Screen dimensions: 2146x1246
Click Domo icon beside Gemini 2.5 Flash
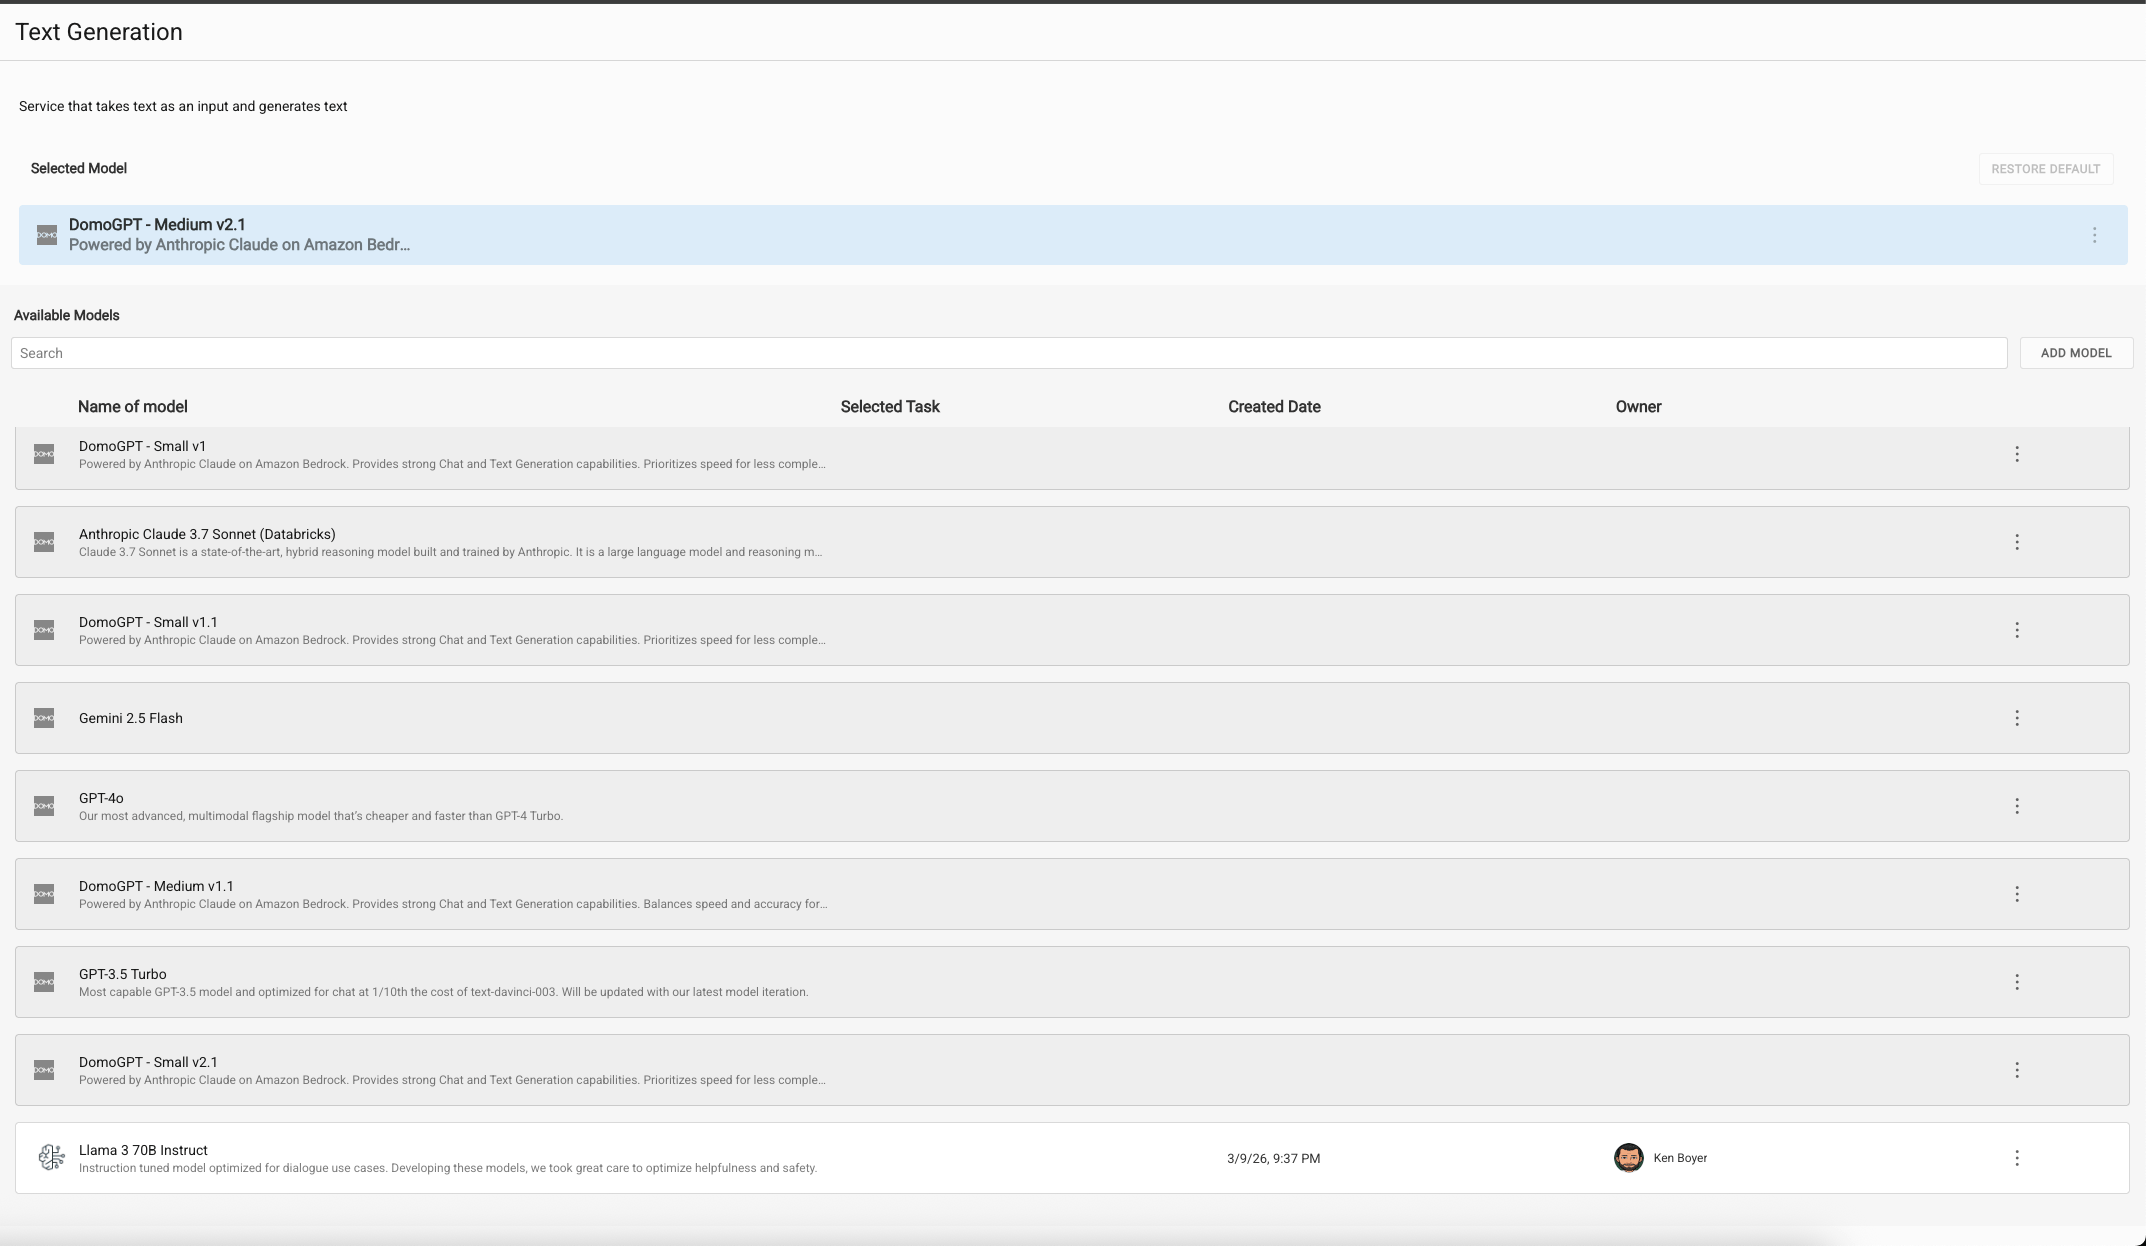(x=44, y=718)
